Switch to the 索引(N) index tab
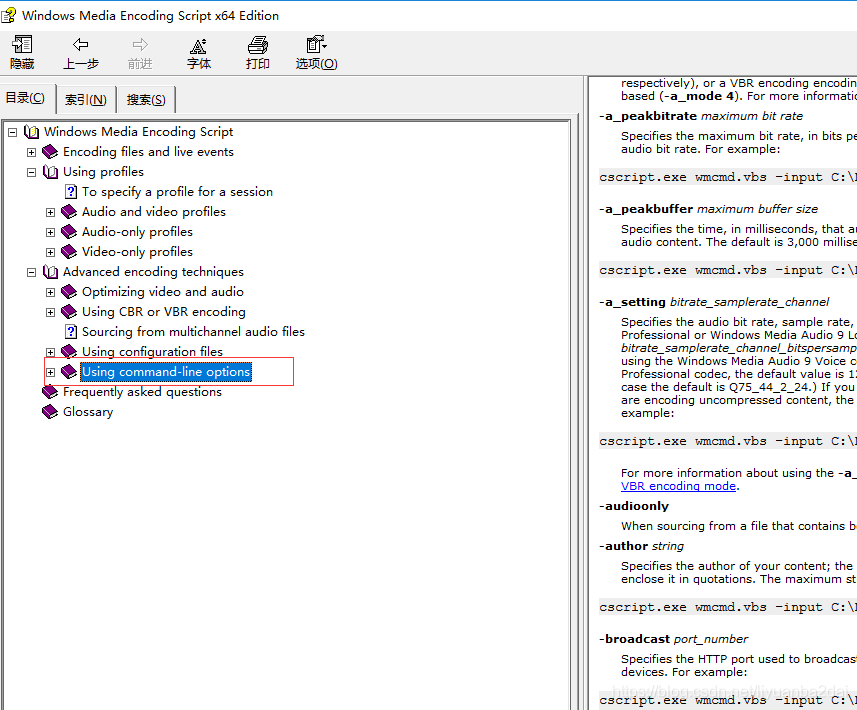Screen dimensions: 857x710 [86, 99]
